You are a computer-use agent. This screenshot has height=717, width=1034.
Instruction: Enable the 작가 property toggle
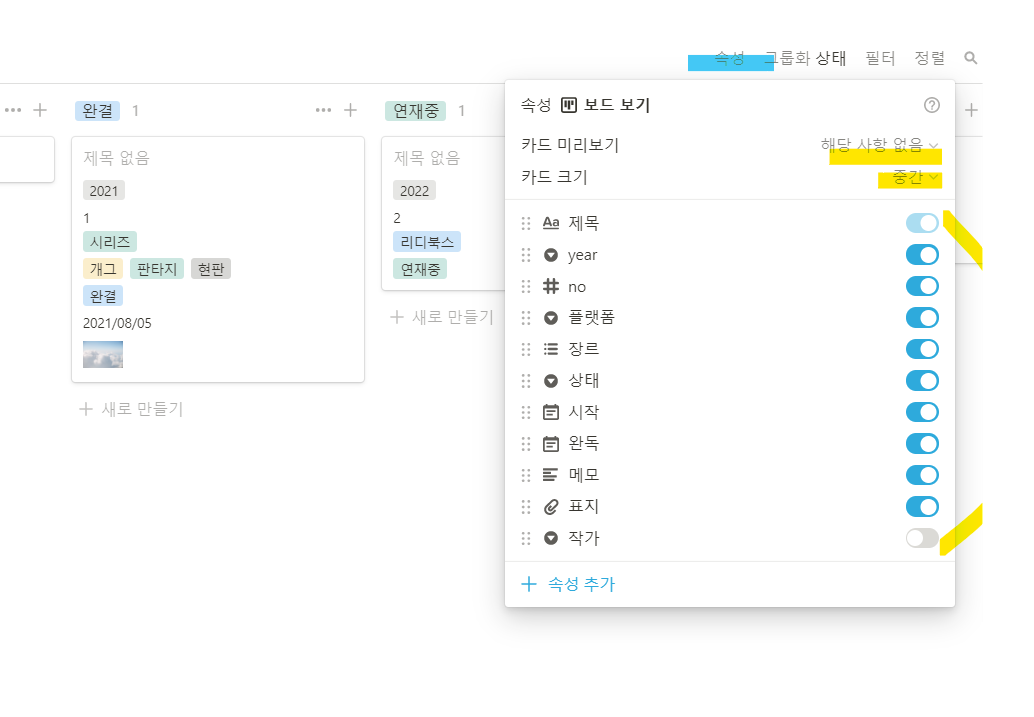pyautogui.click(x=922, y=538)
